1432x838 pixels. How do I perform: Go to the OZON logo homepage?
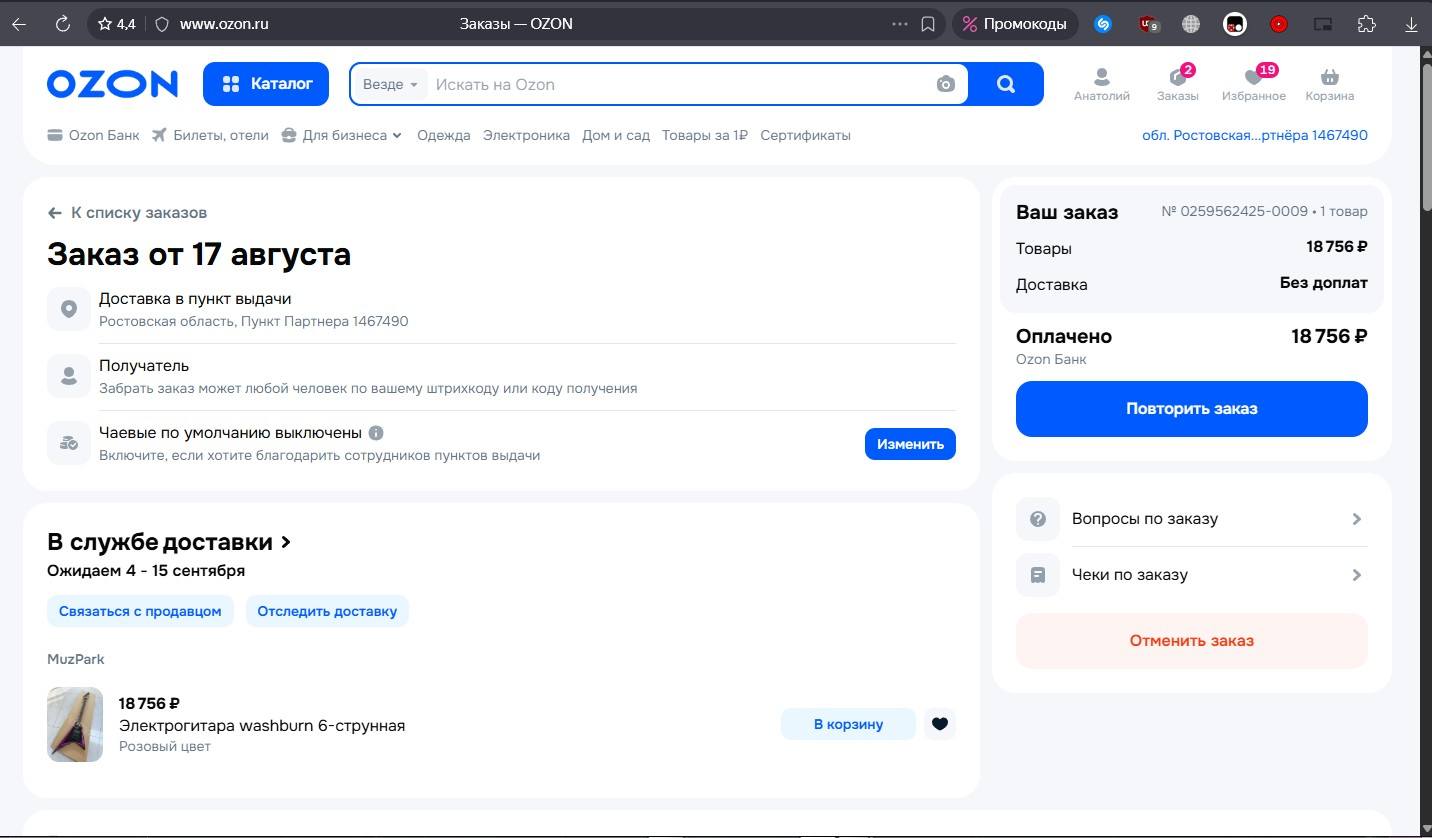click(x=112, y=84)
